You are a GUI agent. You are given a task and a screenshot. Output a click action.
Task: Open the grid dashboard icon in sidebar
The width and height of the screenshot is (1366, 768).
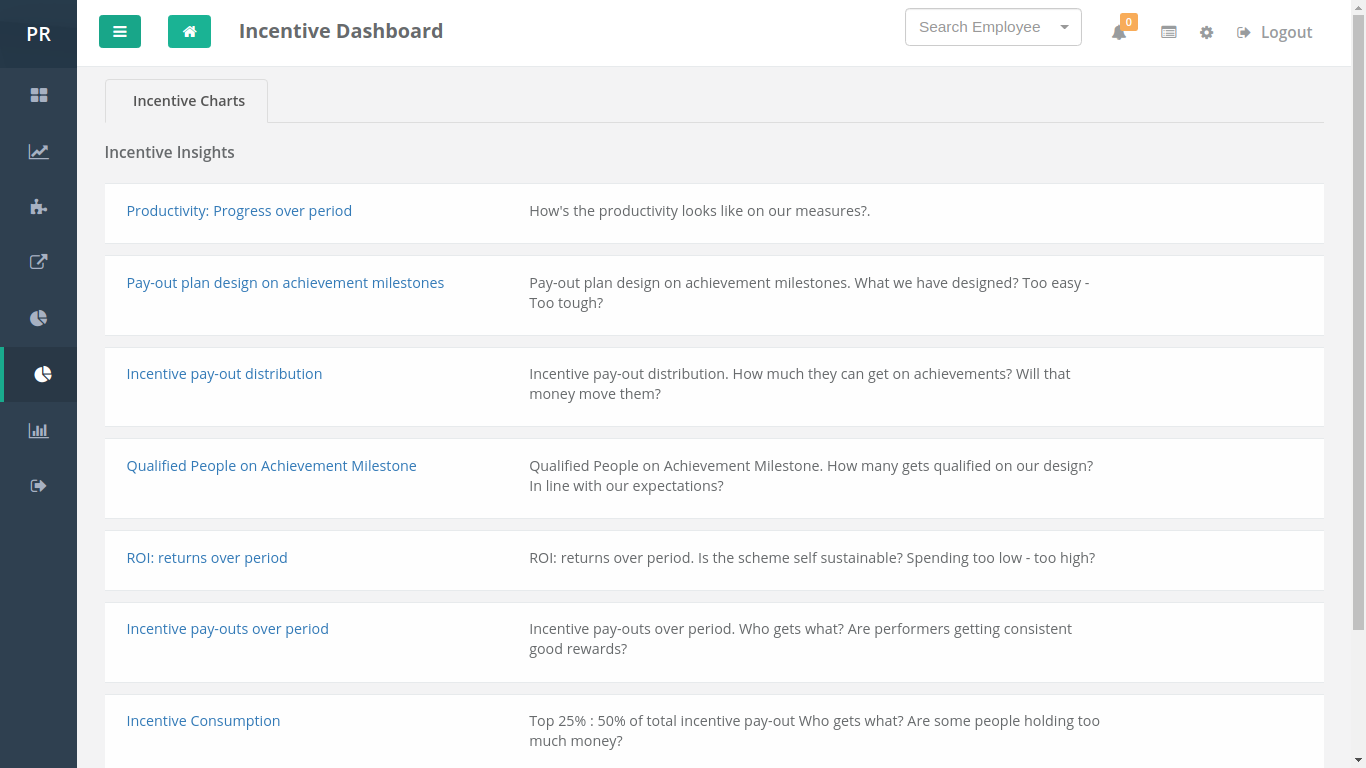coord(39,95)
